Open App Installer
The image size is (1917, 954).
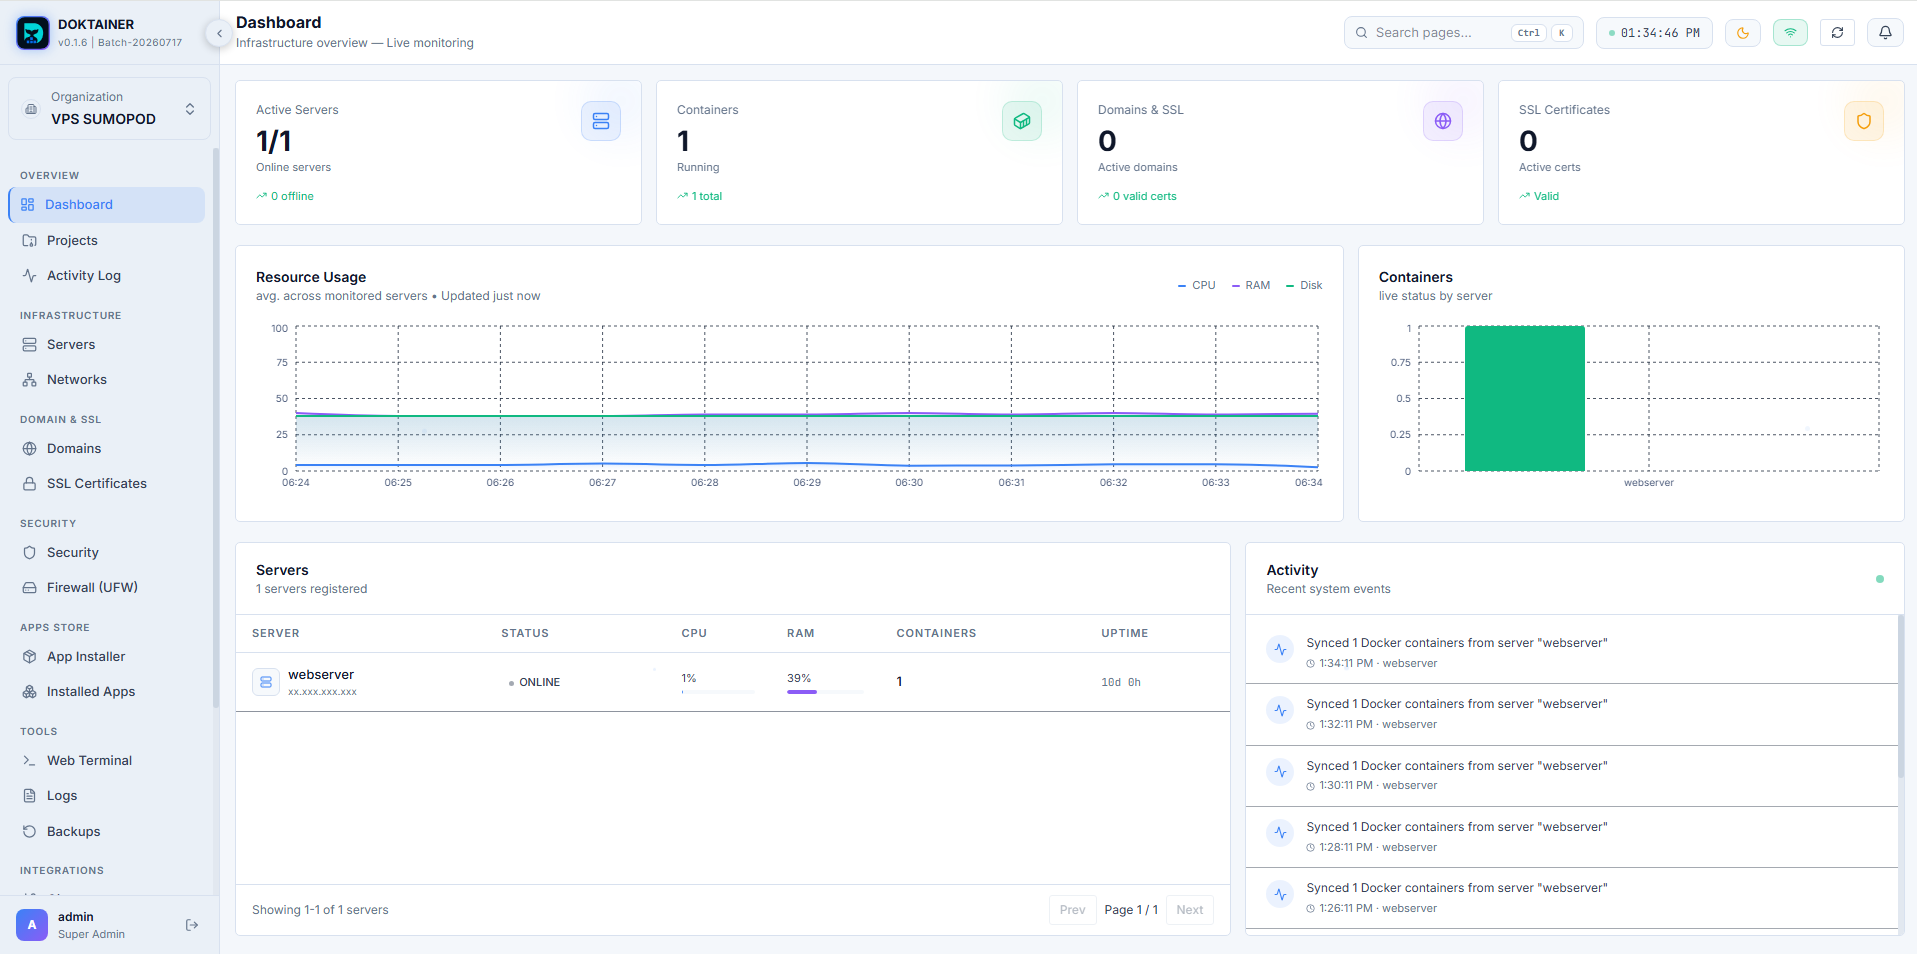(107, 656)
